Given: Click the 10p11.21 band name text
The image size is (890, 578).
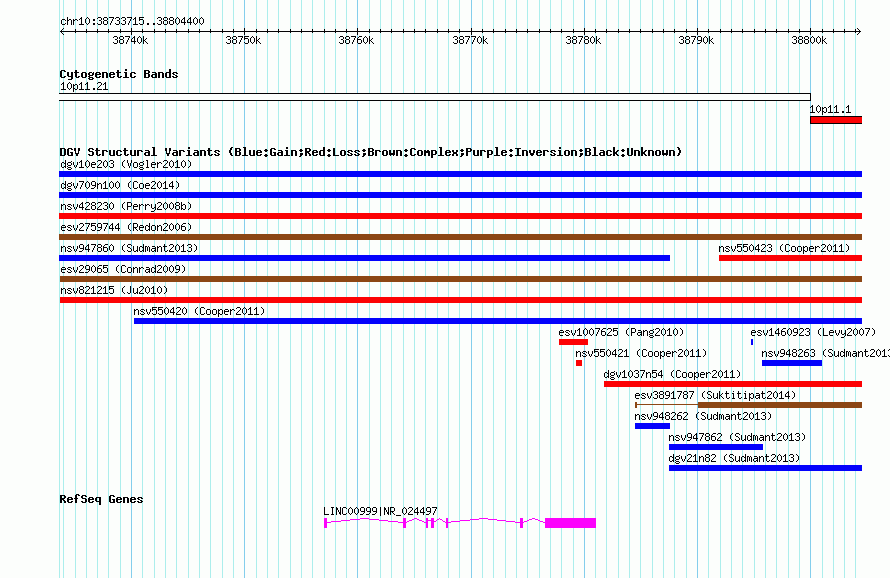Looking at the screenshot, I should pos(84,86).
